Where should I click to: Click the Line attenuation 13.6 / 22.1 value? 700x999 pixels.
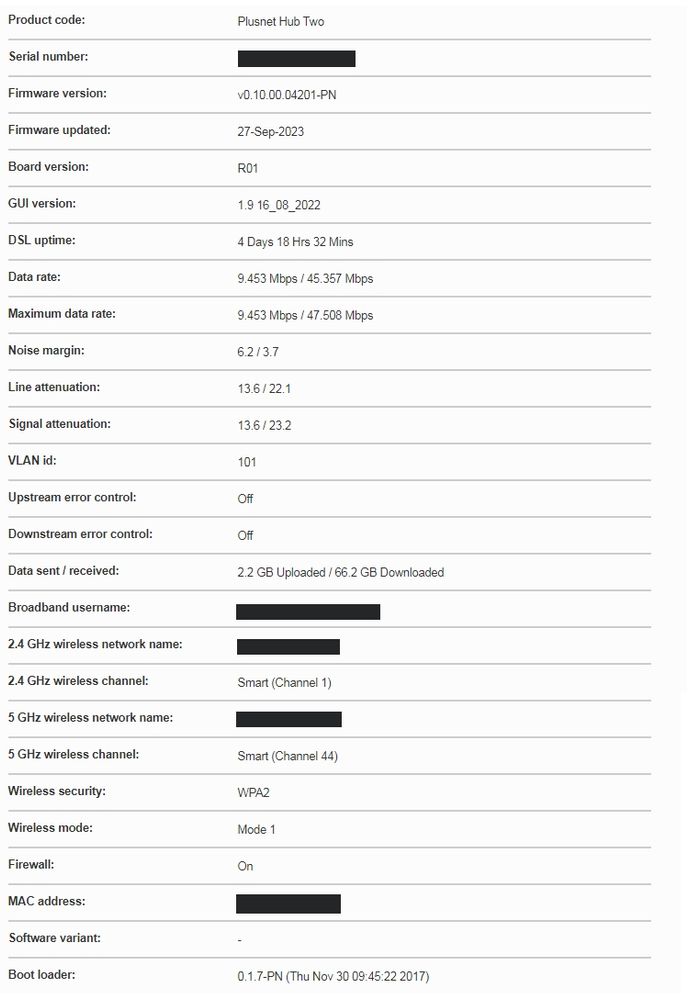(x=263, y=388)
